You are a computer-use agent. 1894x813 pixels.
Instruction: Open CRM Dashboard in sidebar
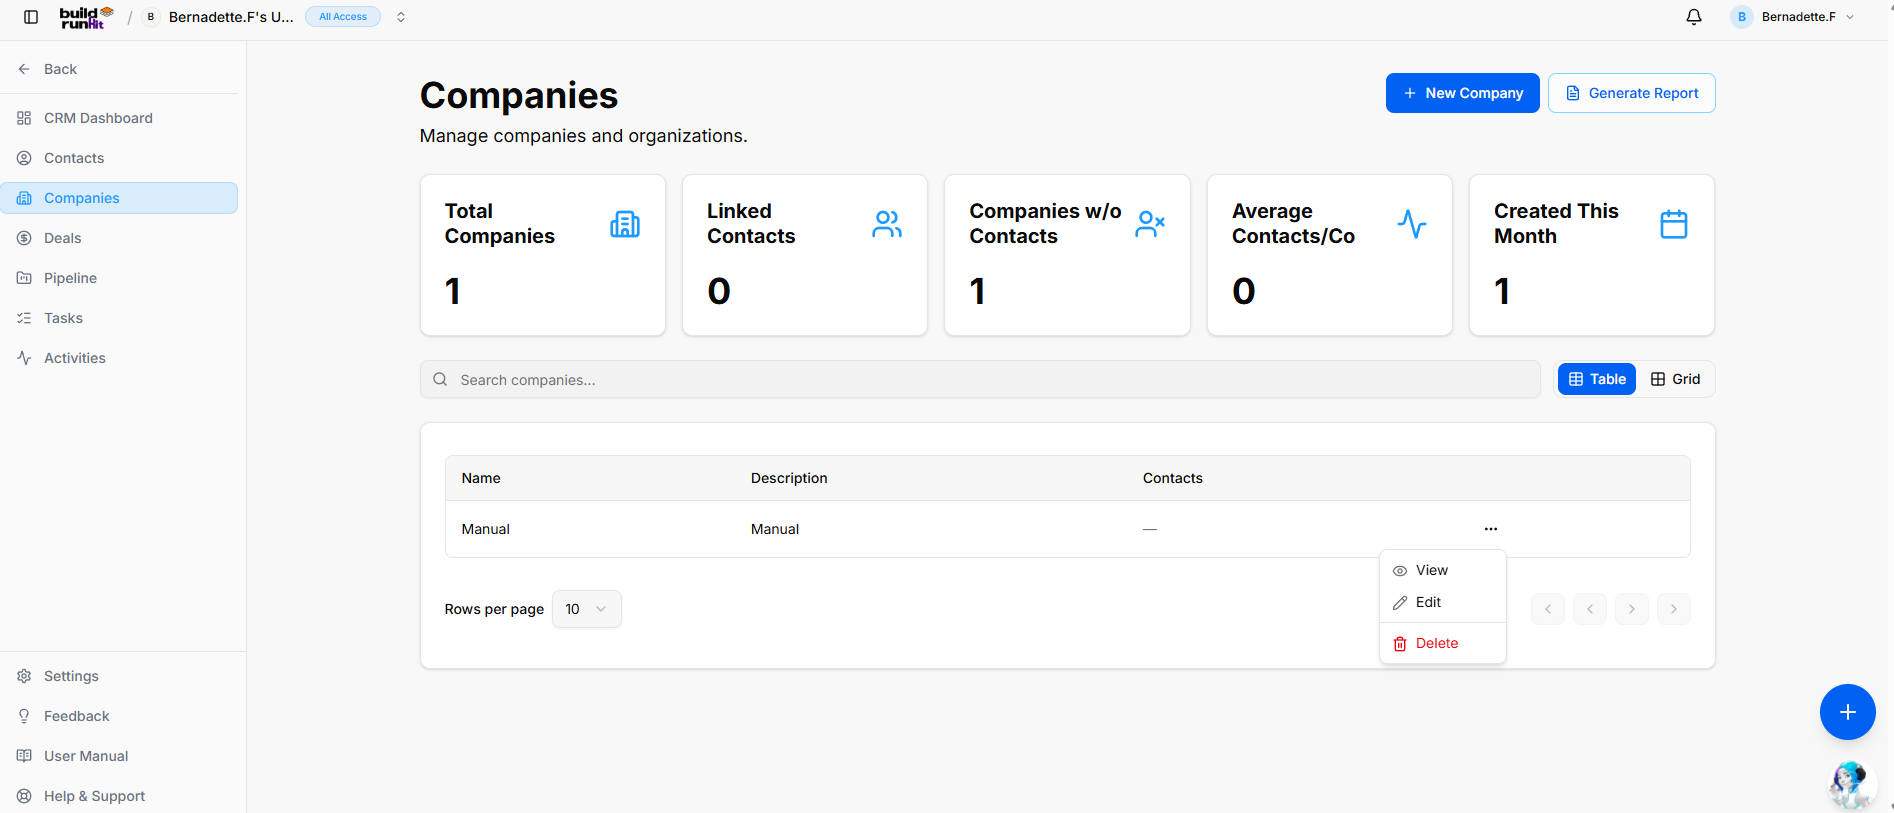click(119, 118)
